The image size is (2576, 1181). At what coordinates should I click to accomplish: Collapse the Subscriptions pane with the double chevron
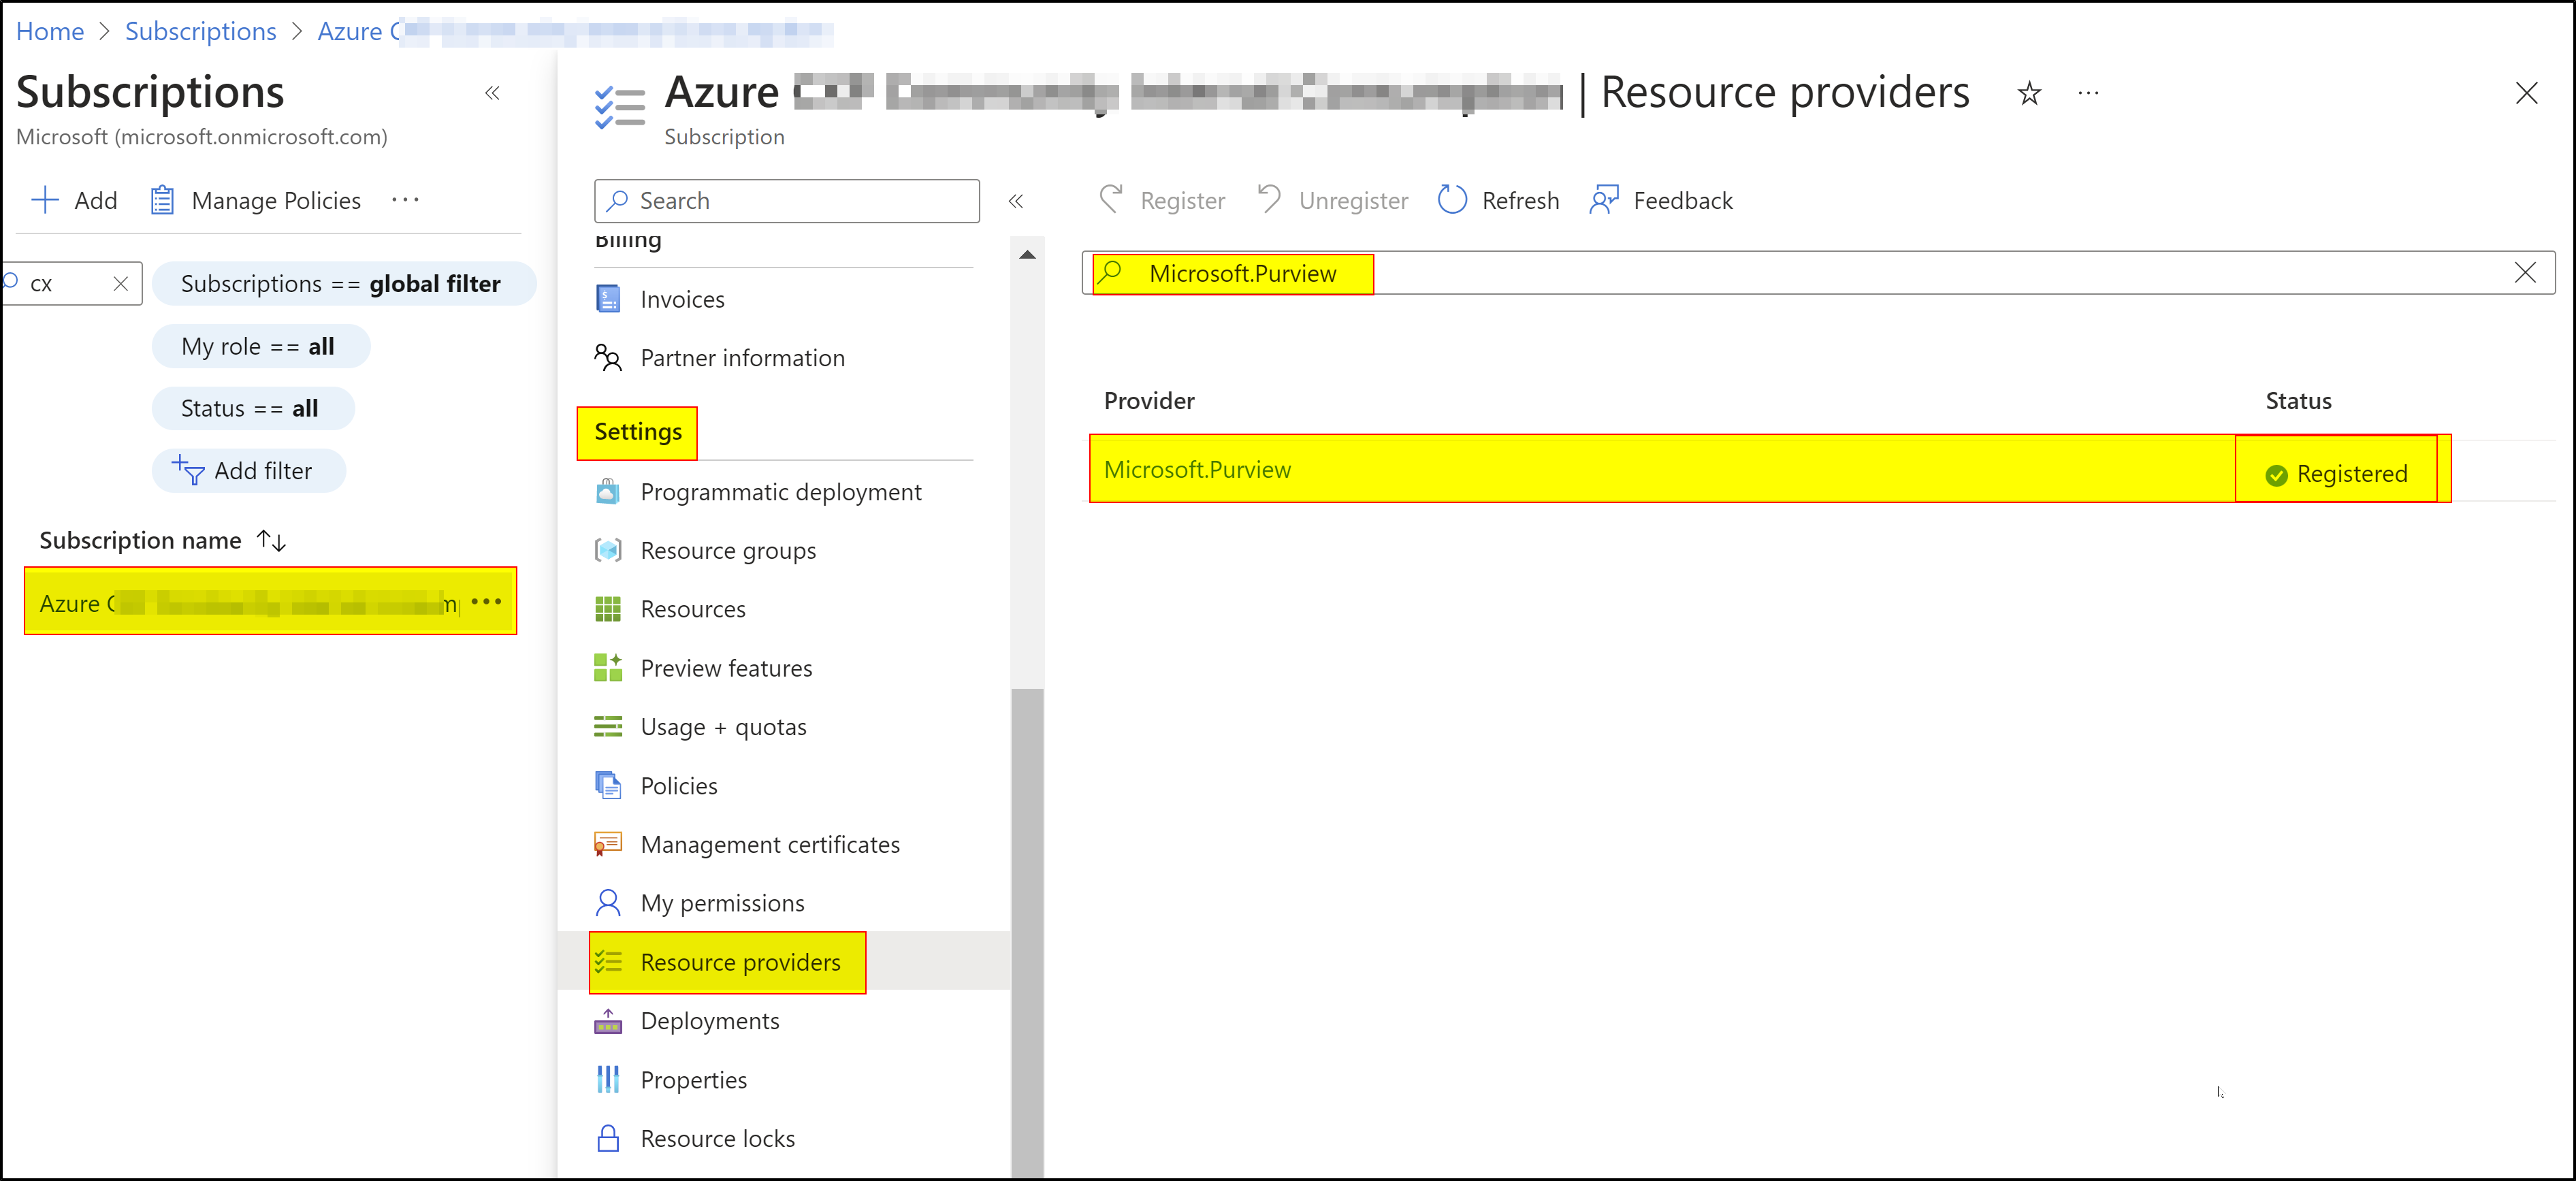click(492, 93)
